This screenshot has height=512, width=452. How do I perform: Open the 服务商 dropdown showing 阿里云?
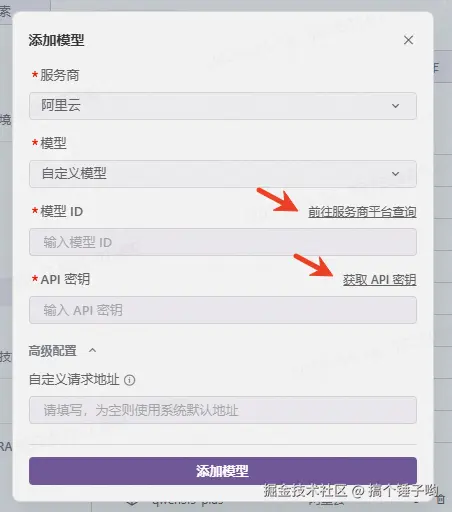(x=223, y=106)
